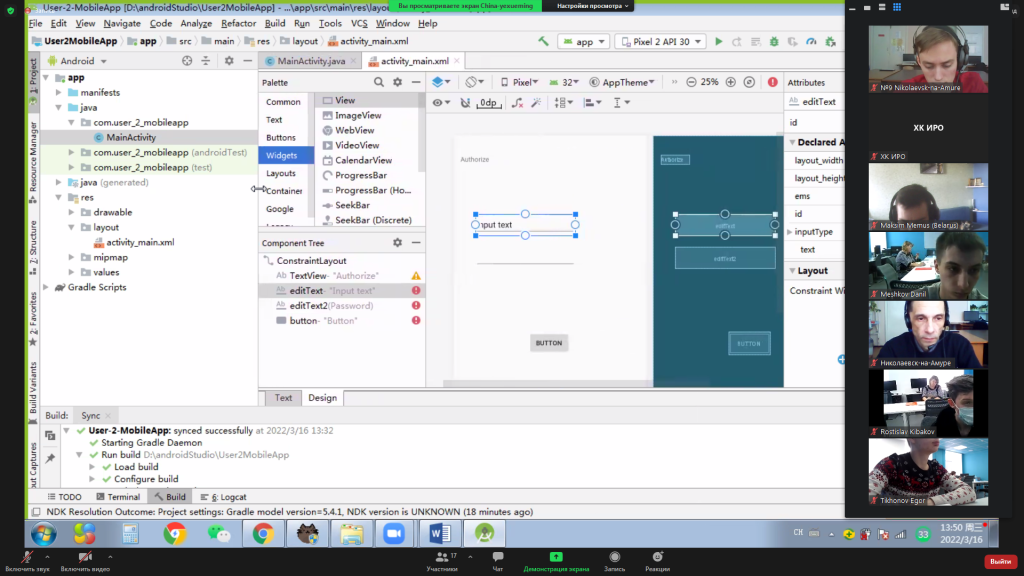Minimize the Palette panel
The image size is (1024, 576).
point(416,82)
